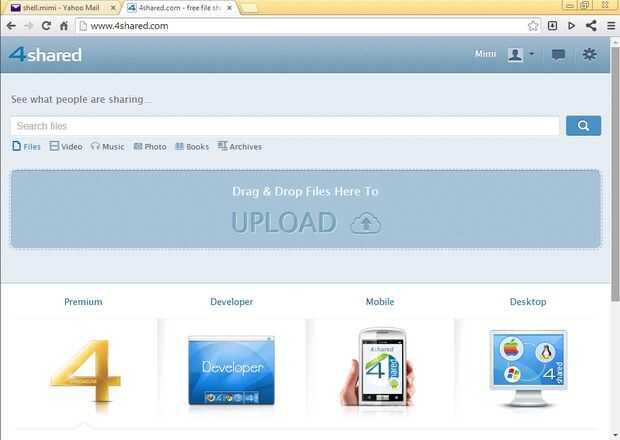Reload the 4shared page
Image resolution: width=620 pixels, height=440 pixels.
[46, 26]
